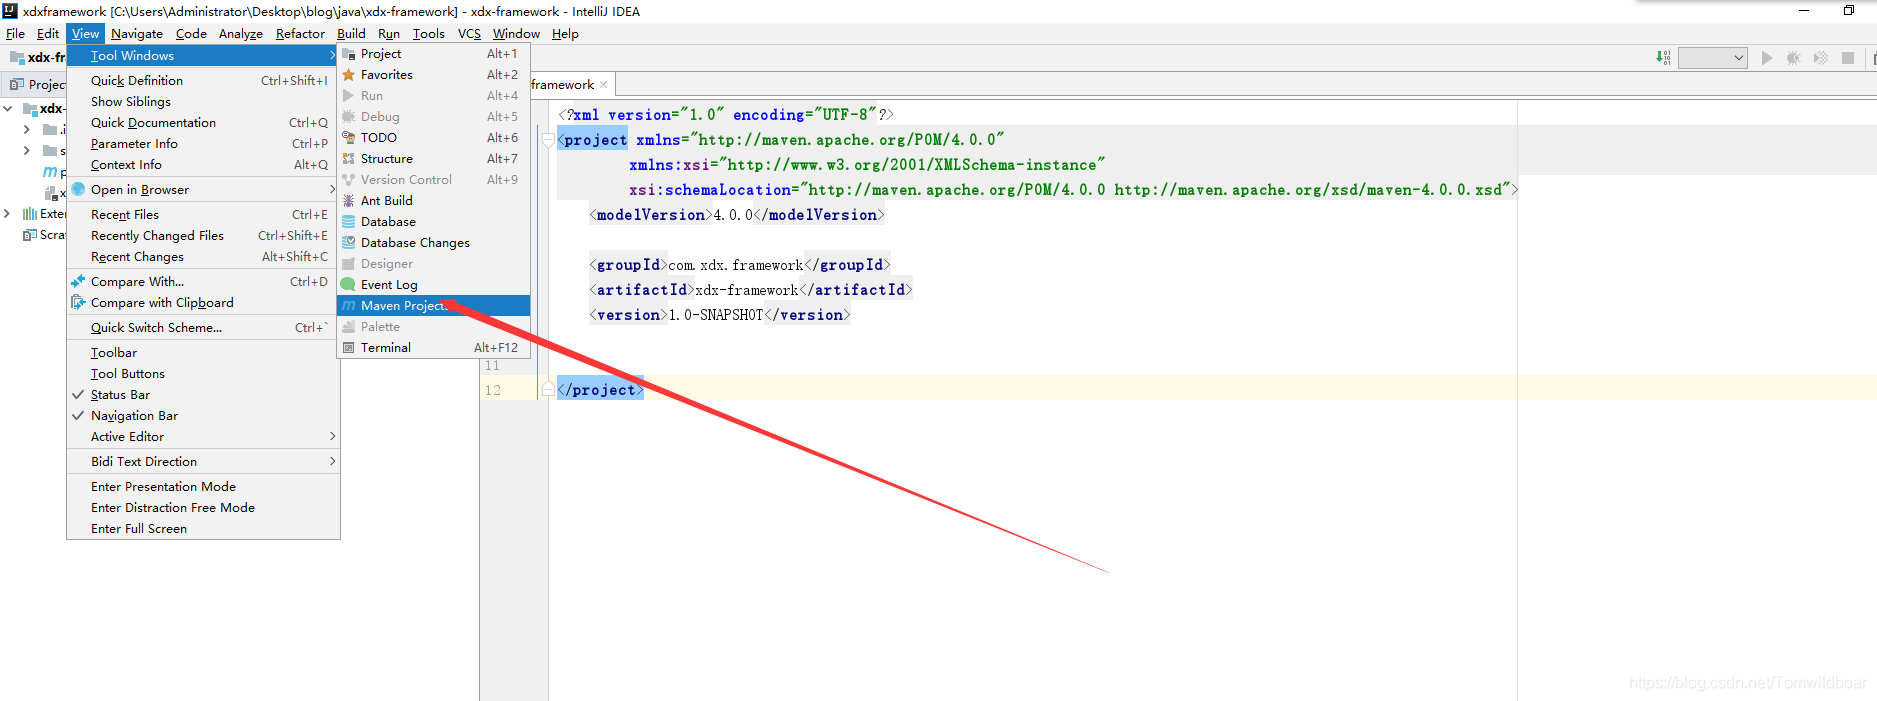Select Parameter Info entry
This screenshot has width=1877, height=701.
point(203,144)
